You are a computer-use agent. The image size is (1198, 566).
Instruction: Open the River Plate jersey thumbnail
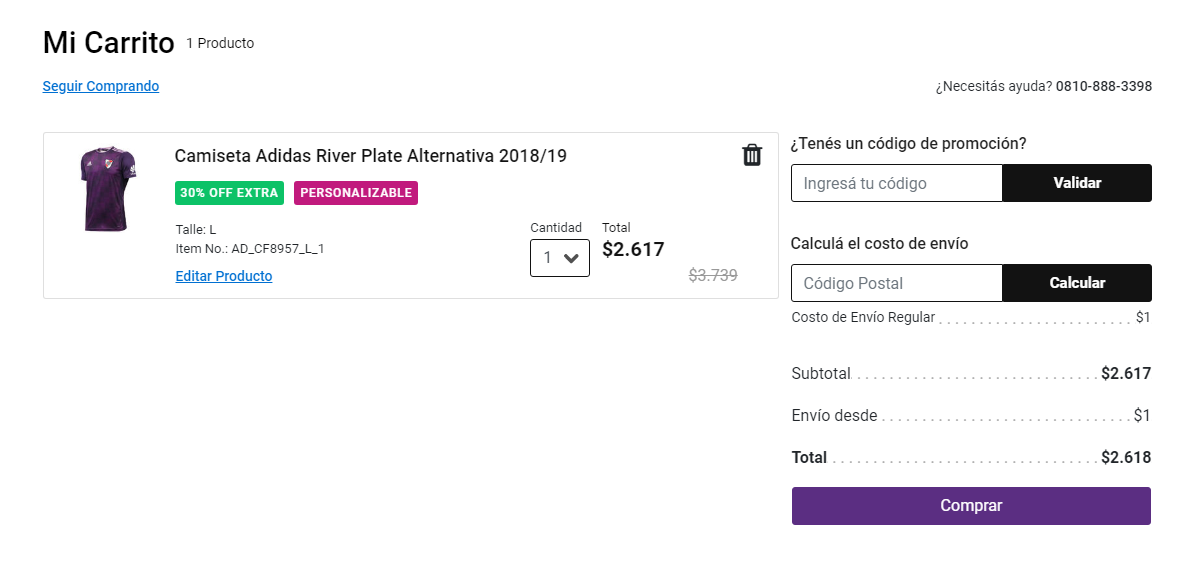[x=108, y=189]
